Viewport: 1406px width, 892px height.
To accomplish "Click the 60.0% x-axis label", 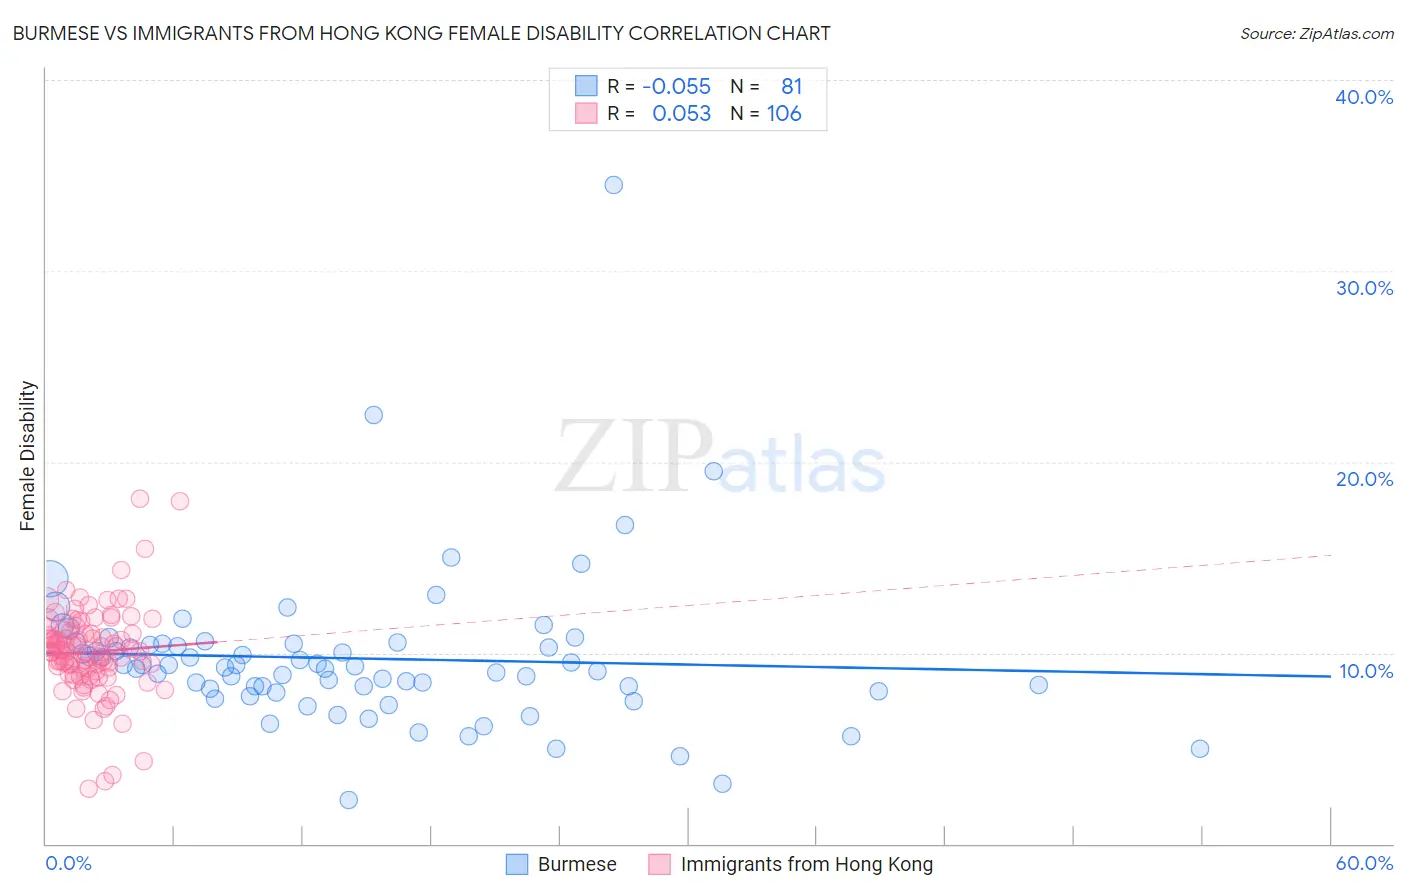I will pos(1364,863).
